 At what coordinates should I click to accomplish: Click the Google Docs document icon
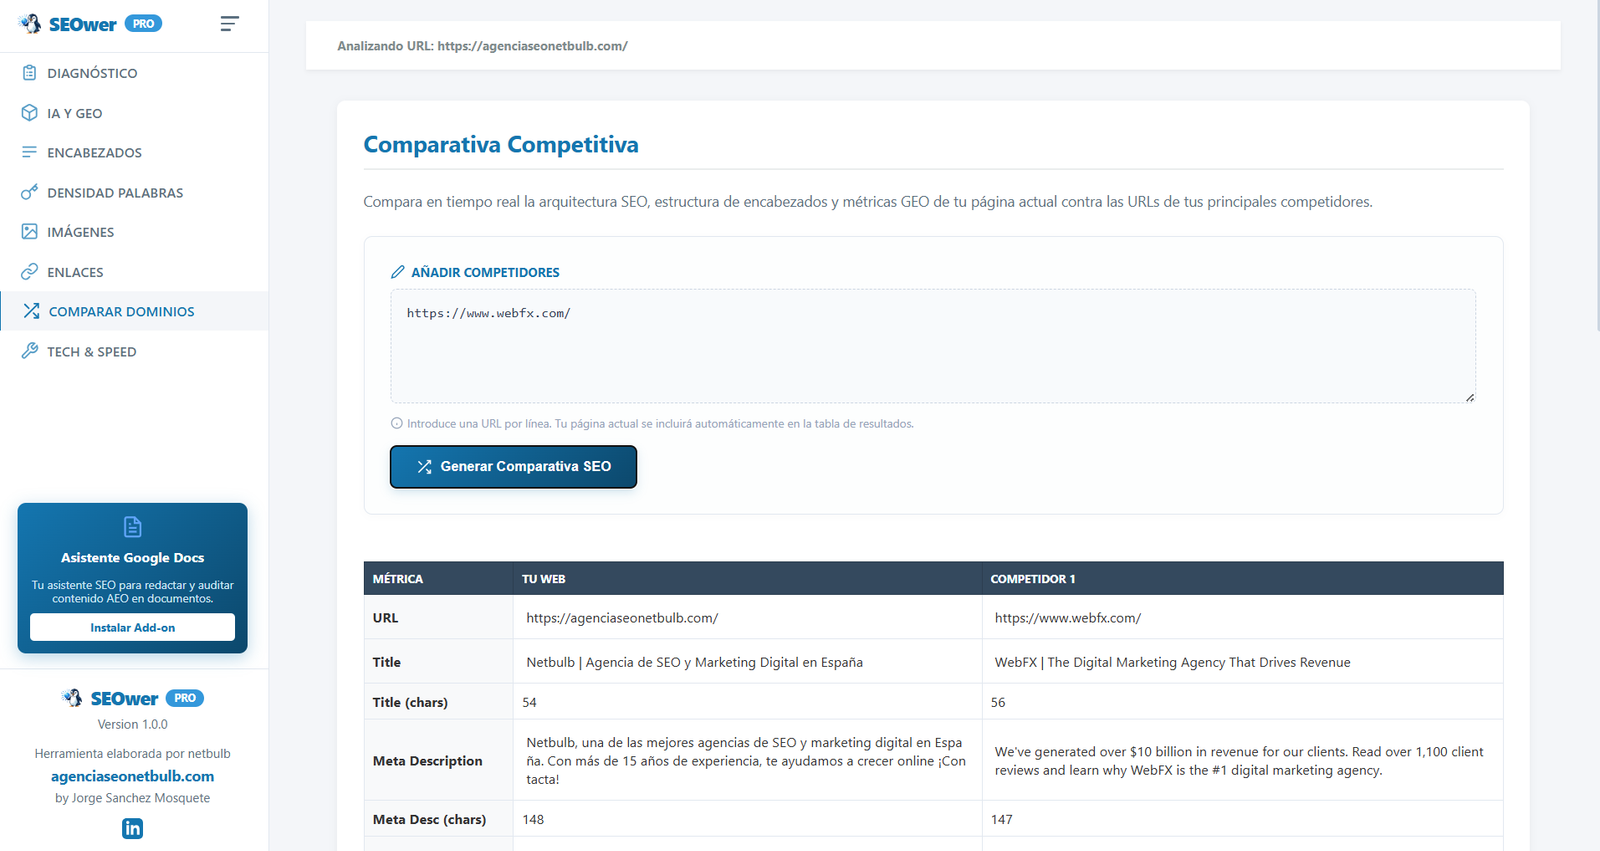click(133, 527)
